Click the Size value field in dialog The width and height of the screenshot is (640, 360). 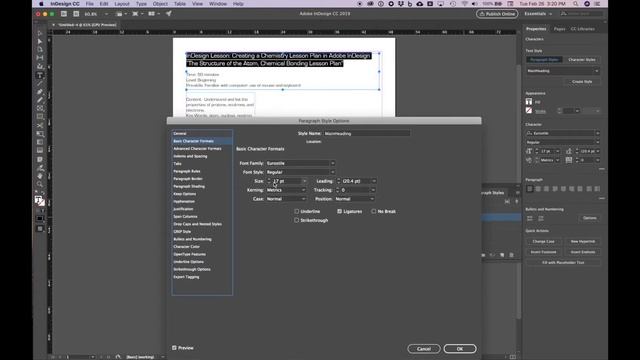coord(287,181)
